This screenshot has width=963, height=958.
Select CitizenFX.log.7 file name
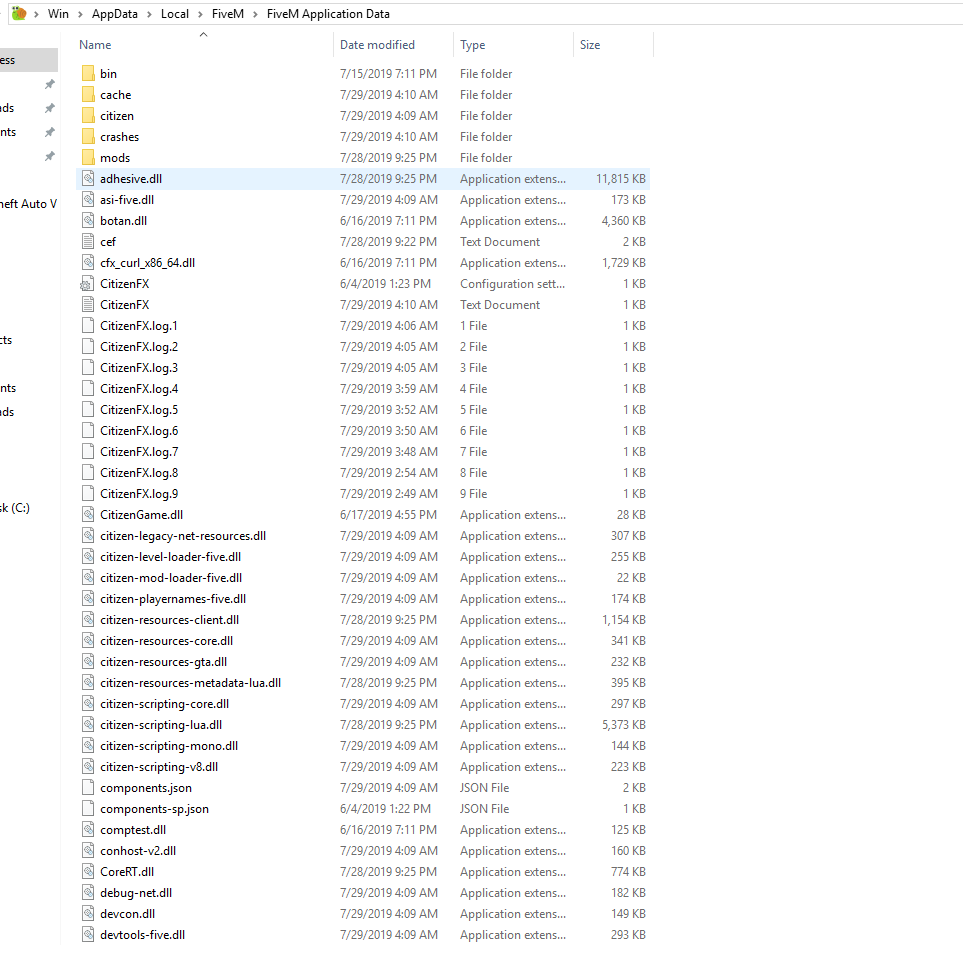(x=139, y=451)
